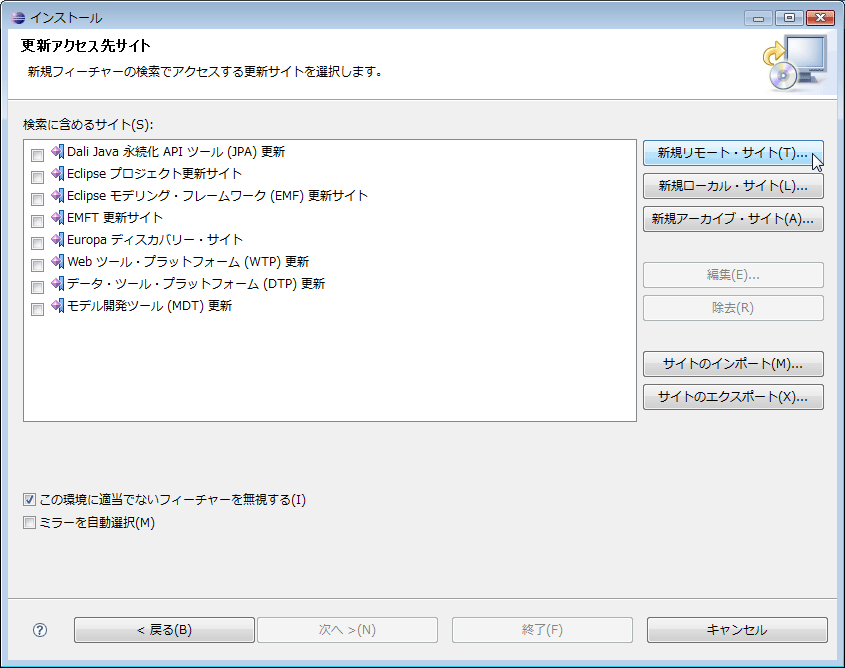845x668 pixels.
Task: Check the Dali Java 永続化 API ツール box
Action: point(37,155)
